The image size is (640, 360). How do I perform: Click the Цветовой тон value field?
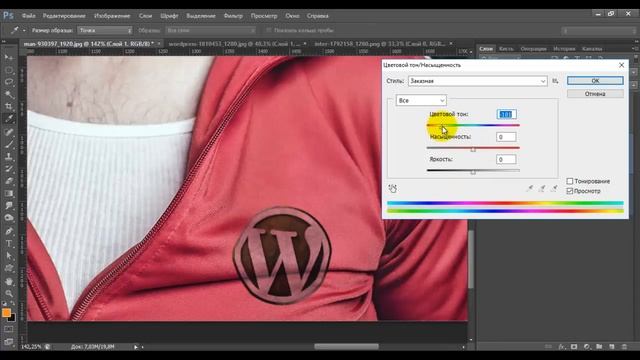pos(506,114)
